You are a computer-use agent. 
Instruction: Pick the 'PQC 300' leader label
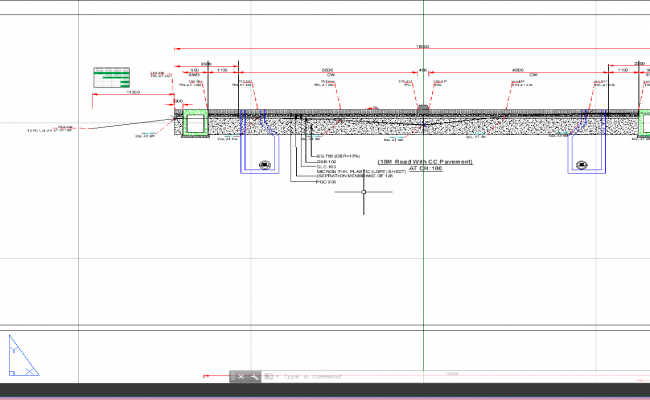[326, 182]
